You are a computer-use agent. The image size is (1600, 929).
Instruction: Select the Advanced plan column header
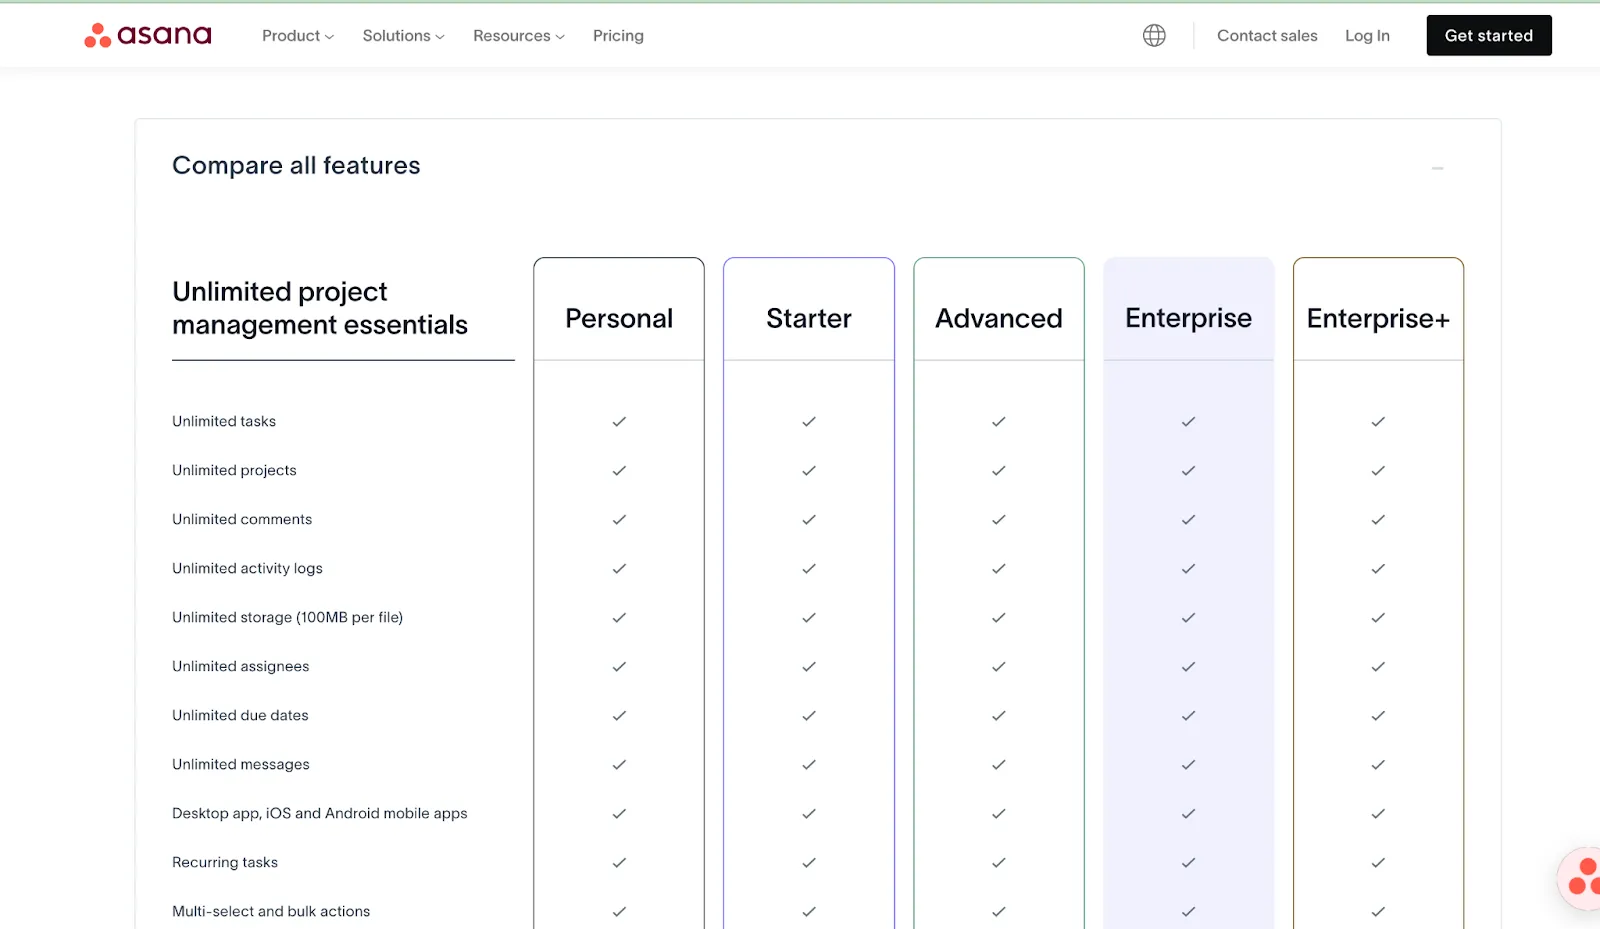(x=998, y=318)
